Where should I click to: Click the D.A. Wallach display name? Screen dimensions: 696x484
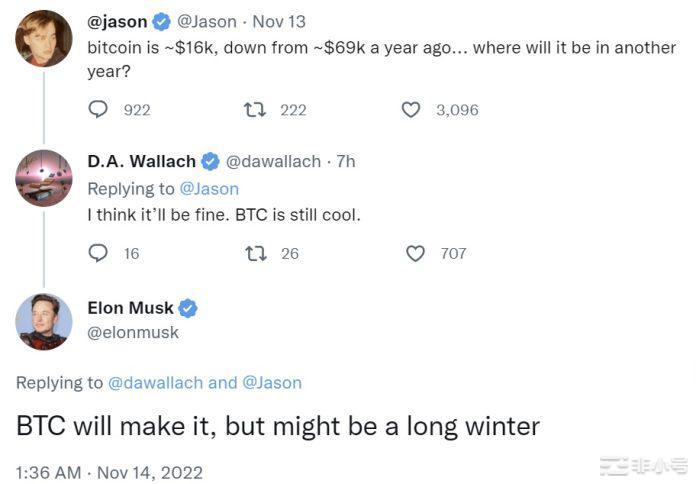141,161
